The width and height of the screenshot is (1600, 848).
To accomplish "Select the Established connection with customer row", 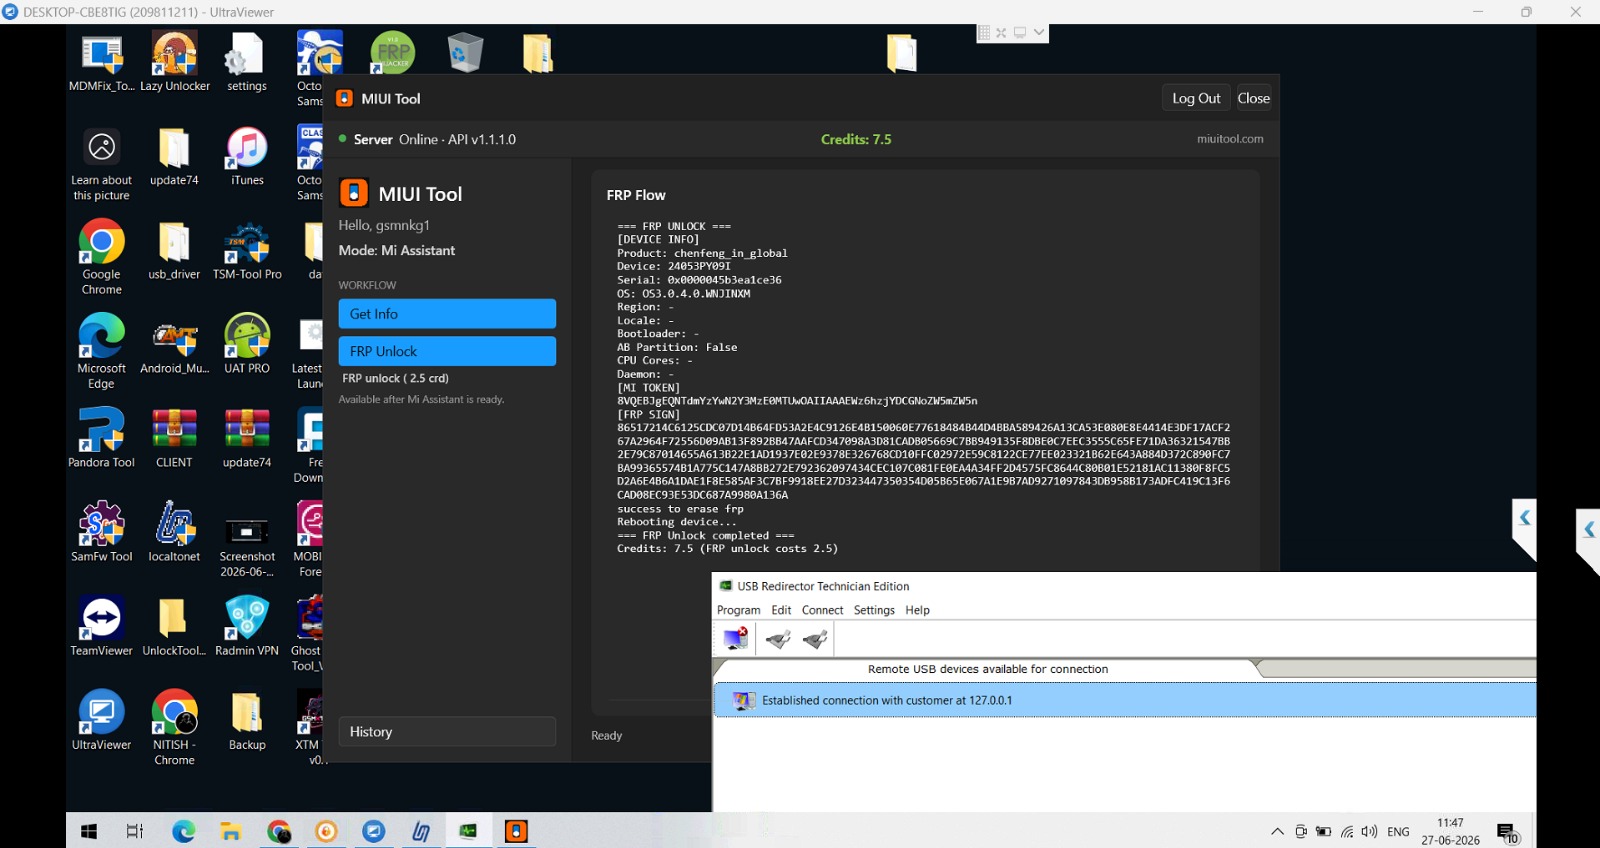I will [1125, 700].
